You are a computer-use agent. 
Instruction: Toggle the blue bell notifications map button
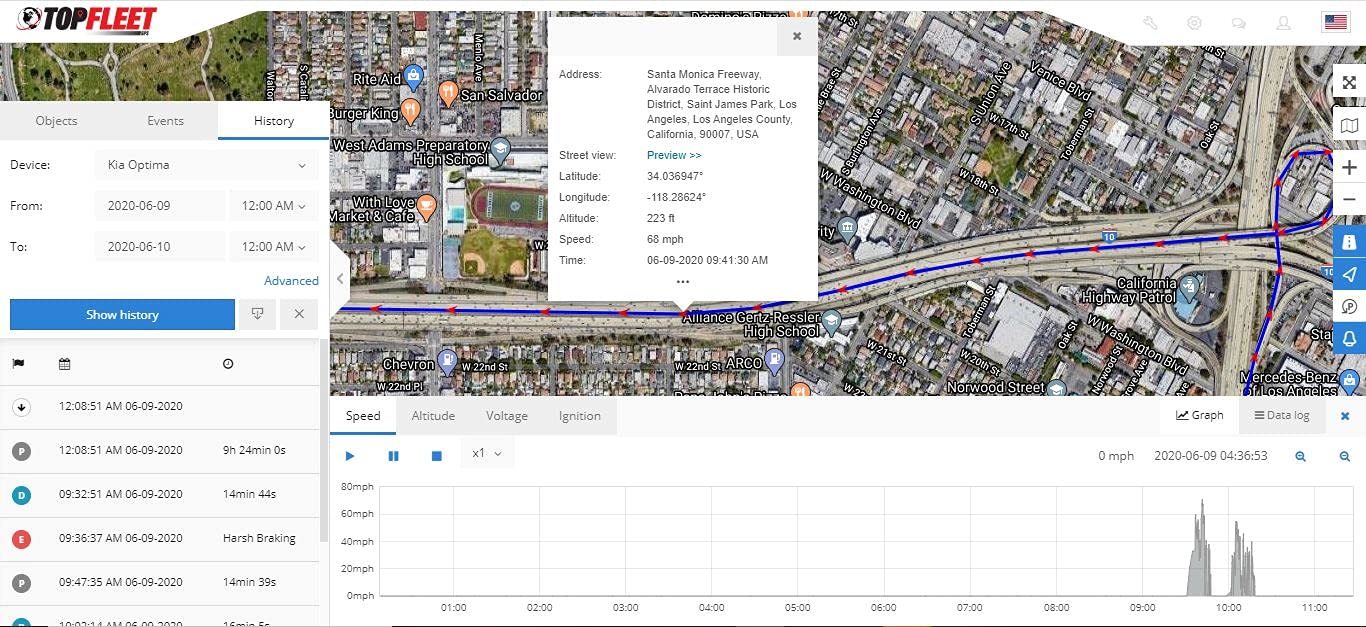[x=1349, y=338]
